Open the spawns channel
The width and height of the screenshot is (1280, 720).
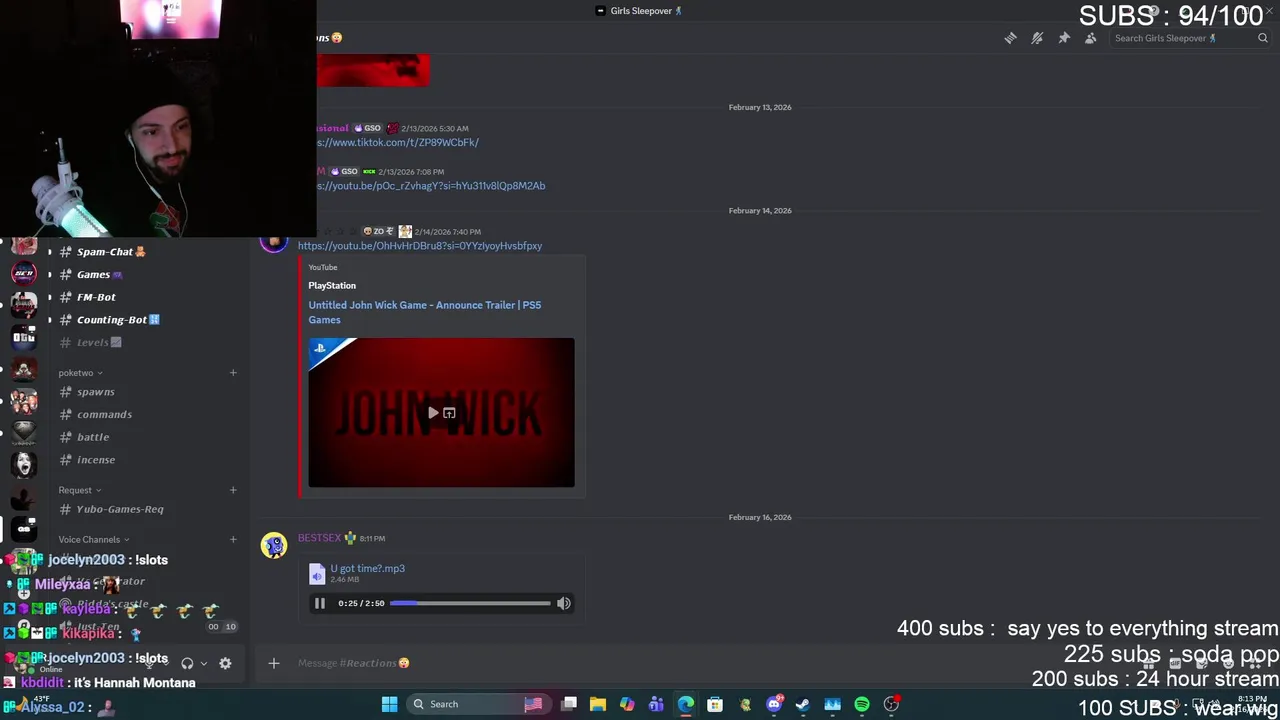click(96, 392)
